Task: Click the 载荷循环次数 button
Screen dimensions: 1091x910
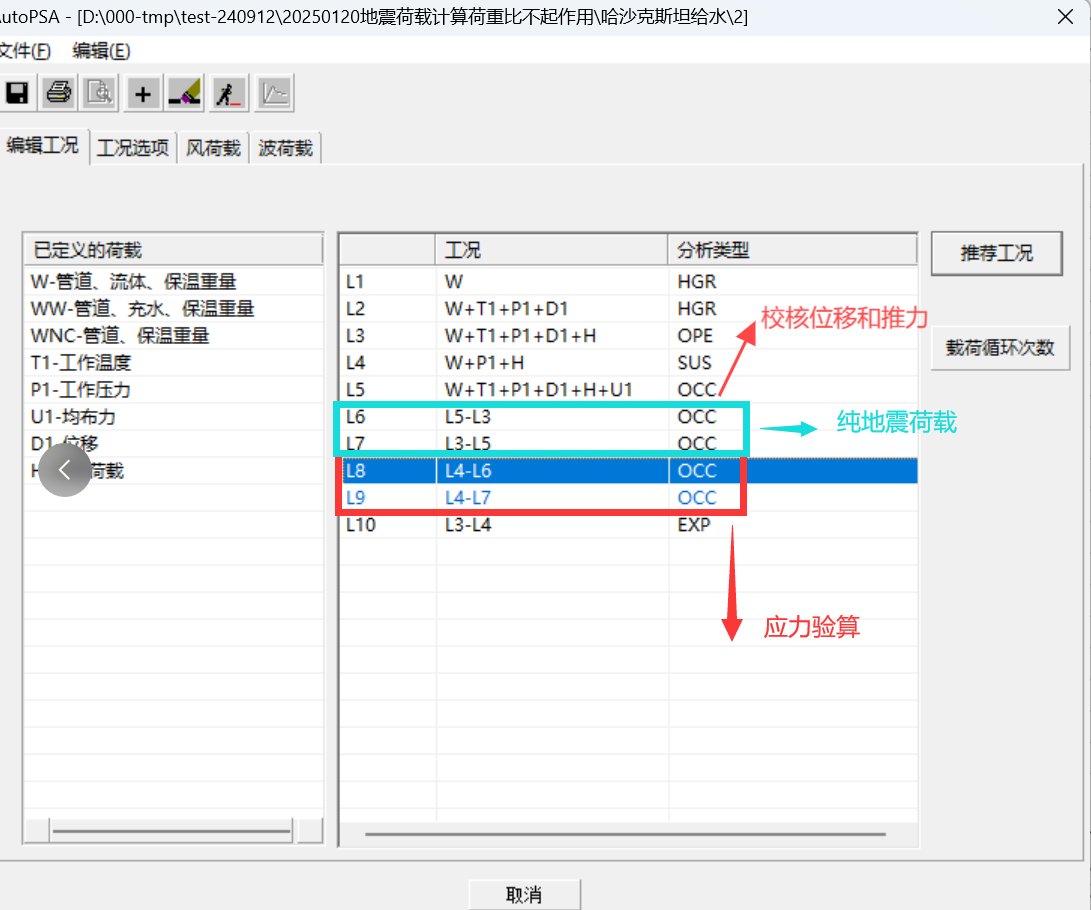Action: (x=1000, y=348)
